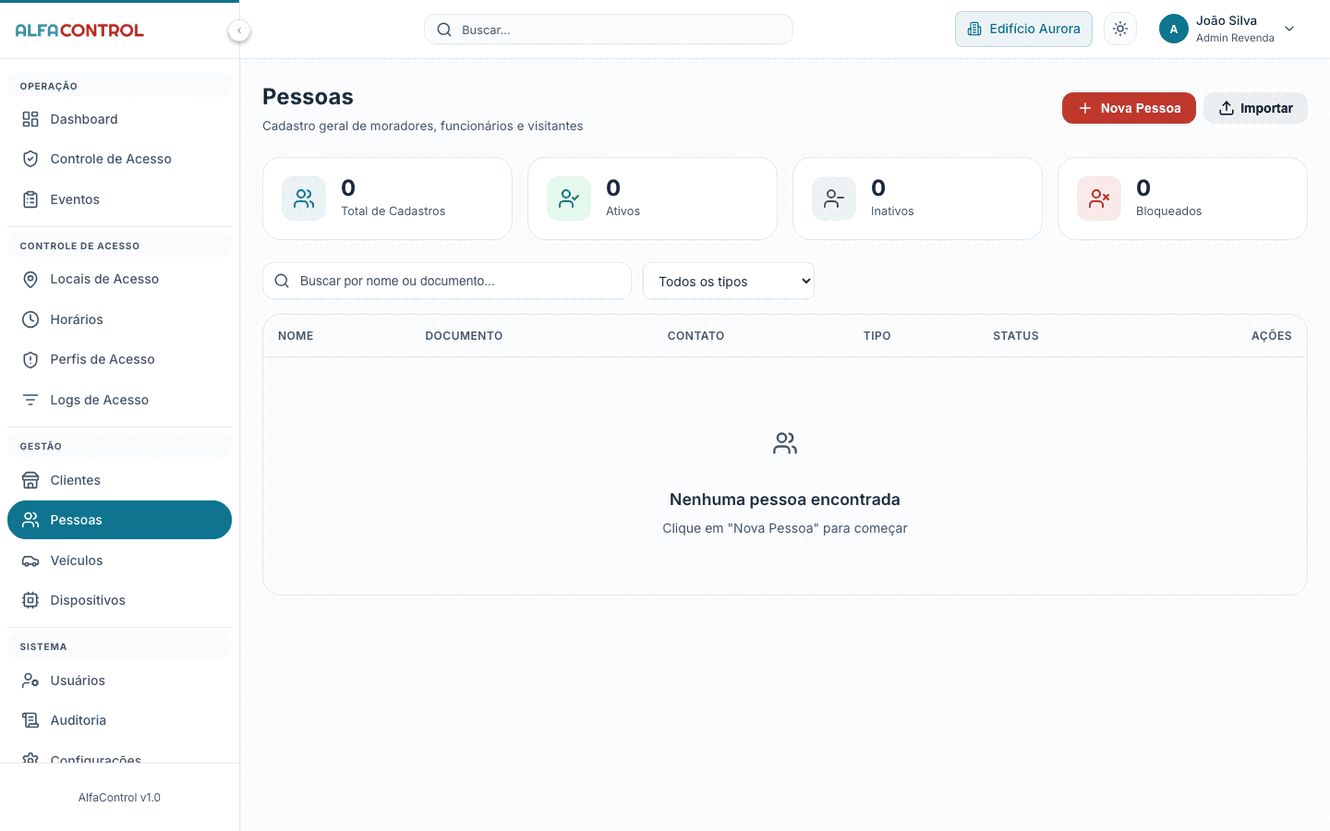
Task: Click the map pin icon for Locais de Acesso
Action: tap(31, 279)
